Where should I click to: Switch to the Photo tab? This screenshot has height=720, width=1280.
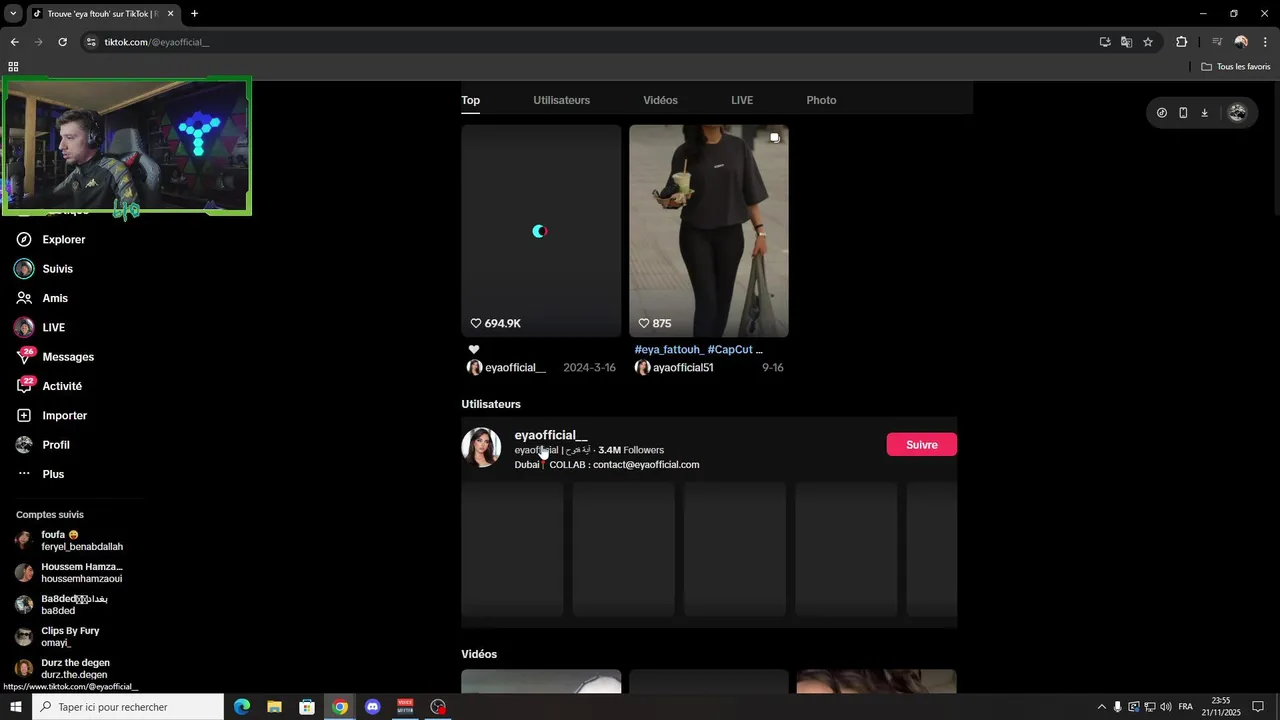click(821, 100)
